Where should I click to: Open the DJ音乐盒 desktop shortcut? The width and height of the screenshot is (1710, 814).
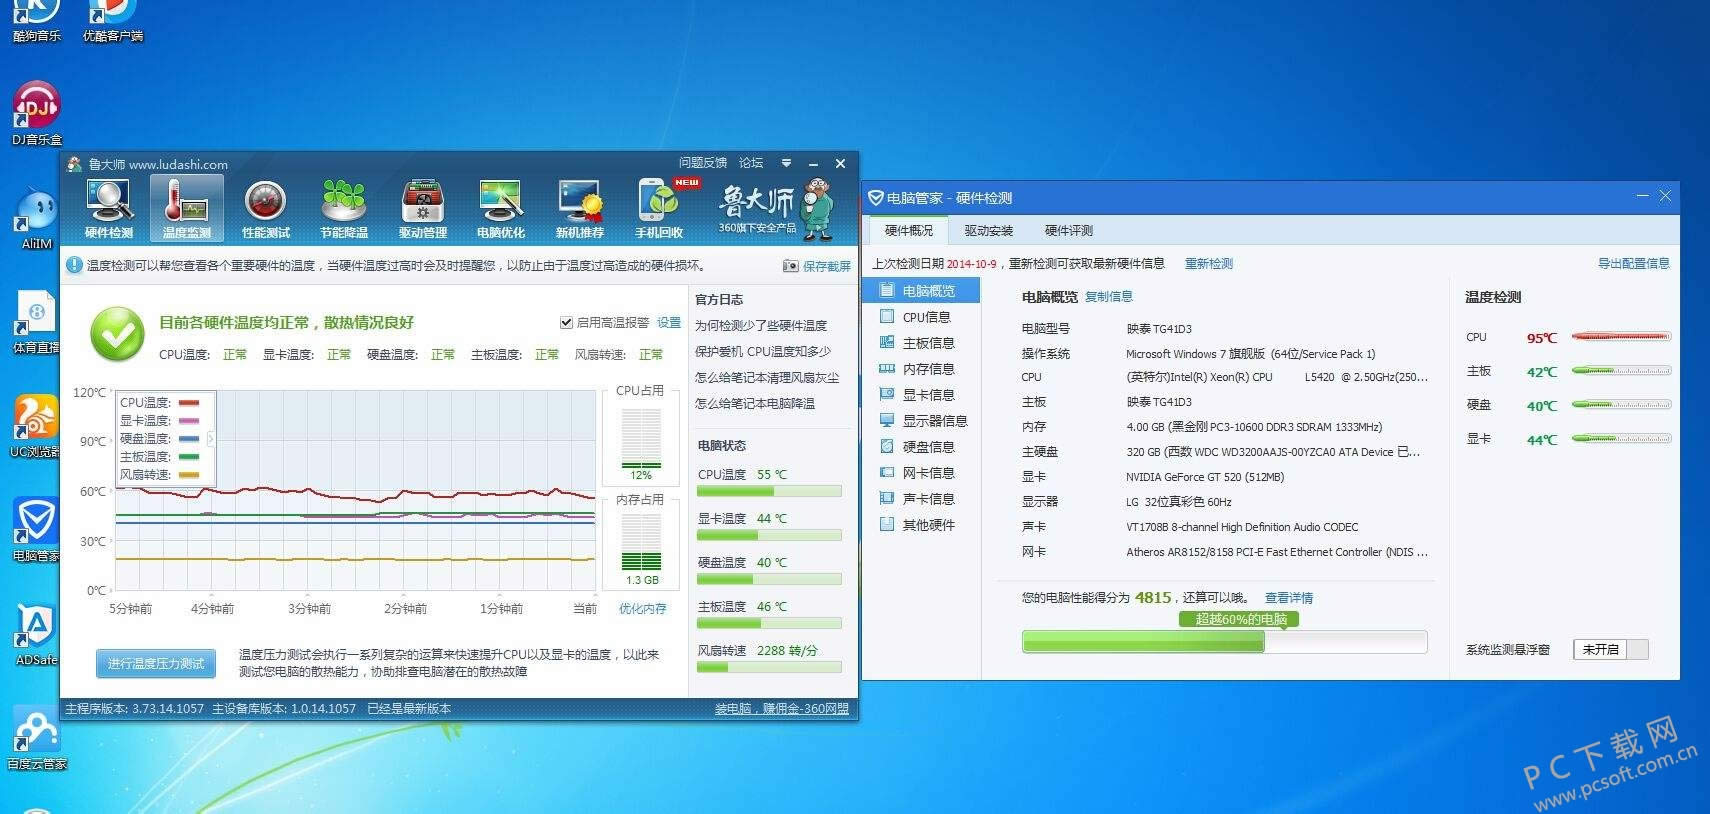pyautogui.click(x=36, y=113)
